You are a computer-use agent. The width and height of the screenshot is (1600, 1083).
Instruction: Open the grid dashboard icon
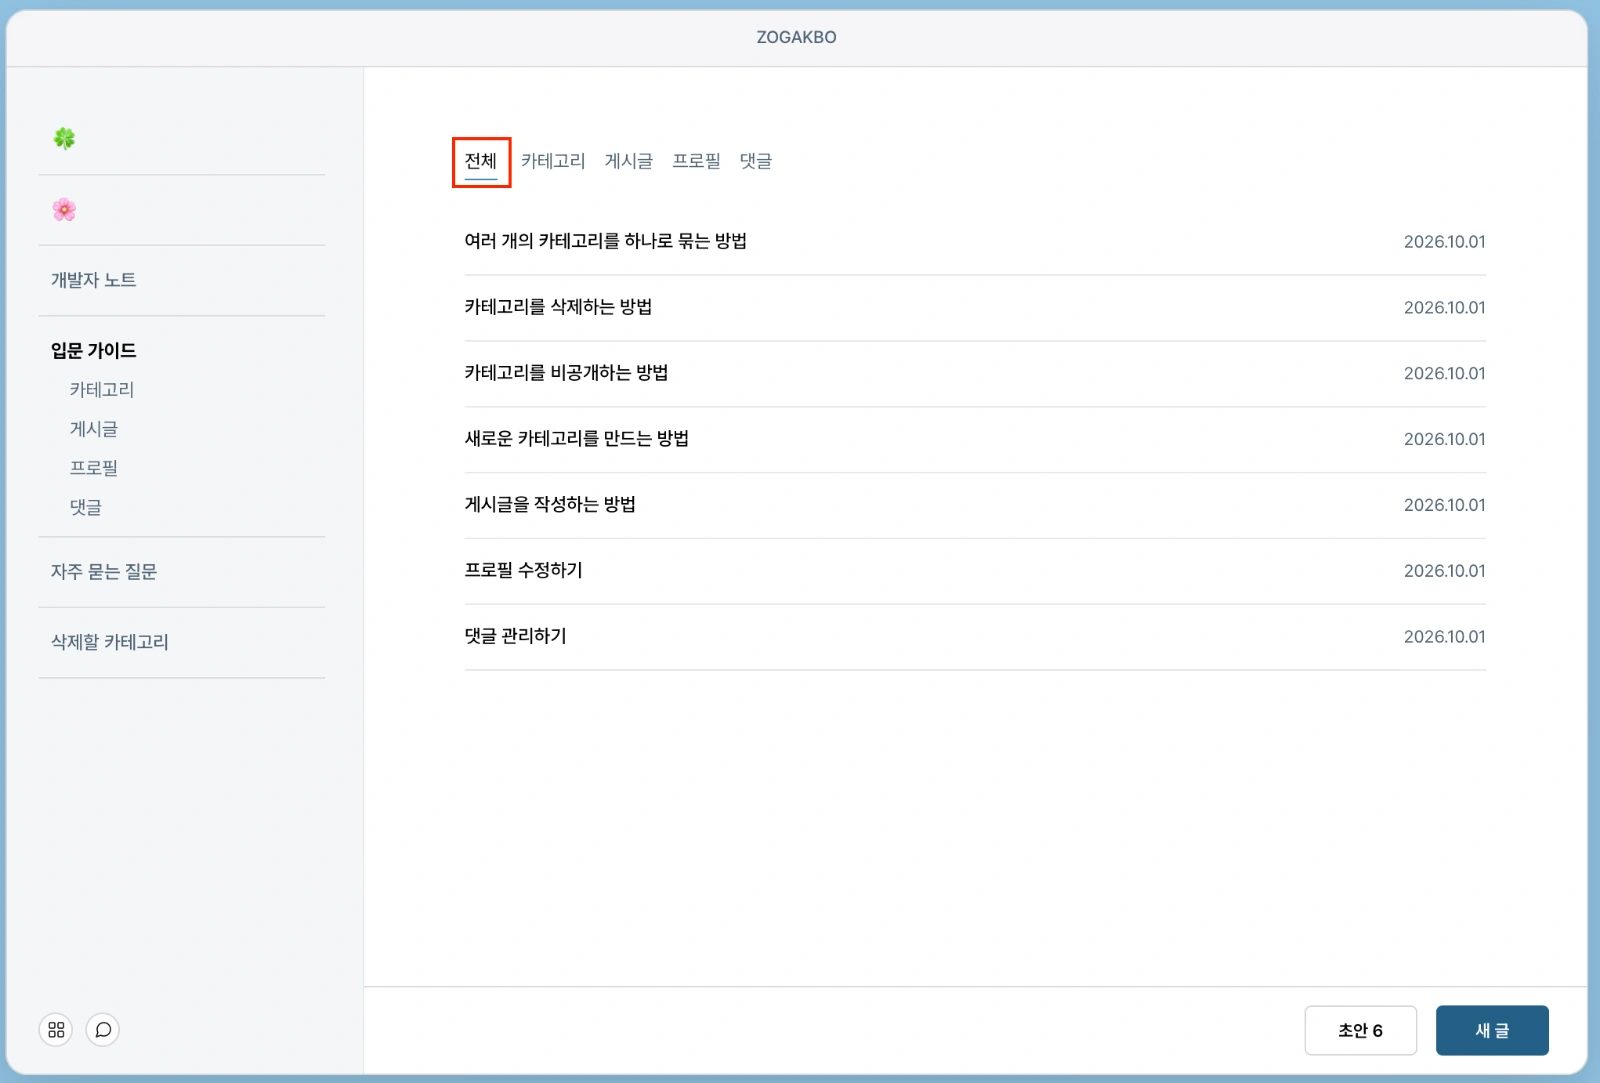[x=56, y=1029]
